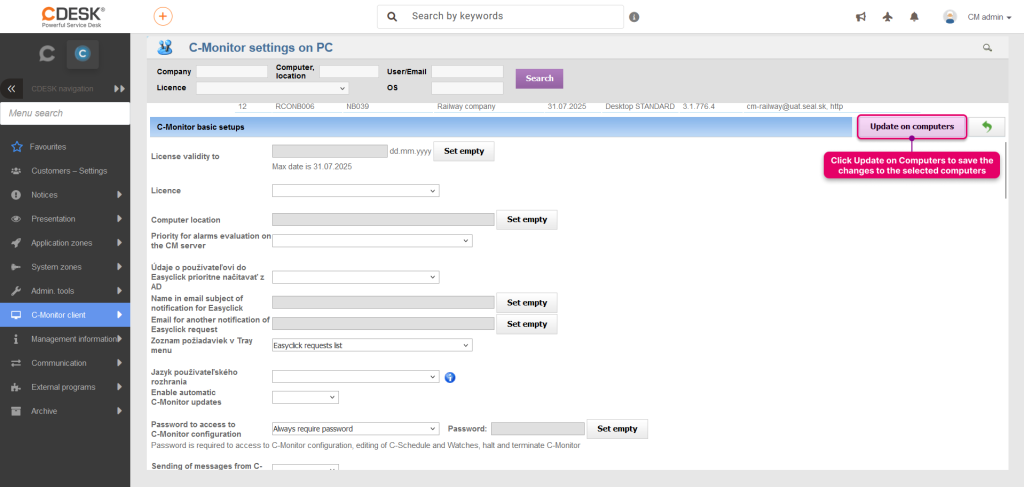Click the blue info icon beside language
This screenshot has width=1024, height=487.
(449, 377)
